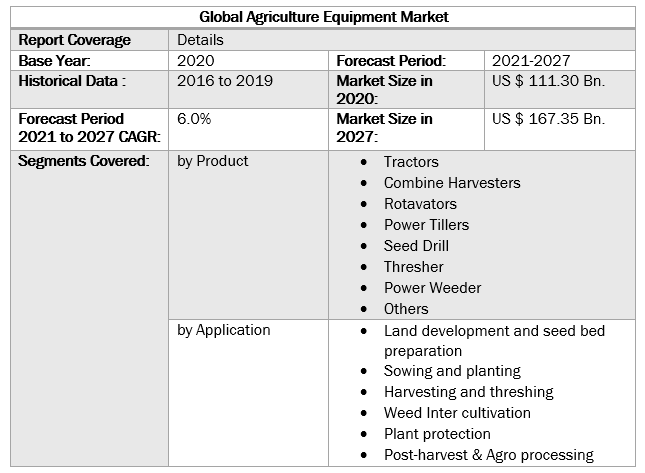This screenshot has height=473, width=645.
Task: Click the by Application cell
Action: (224, 329)
